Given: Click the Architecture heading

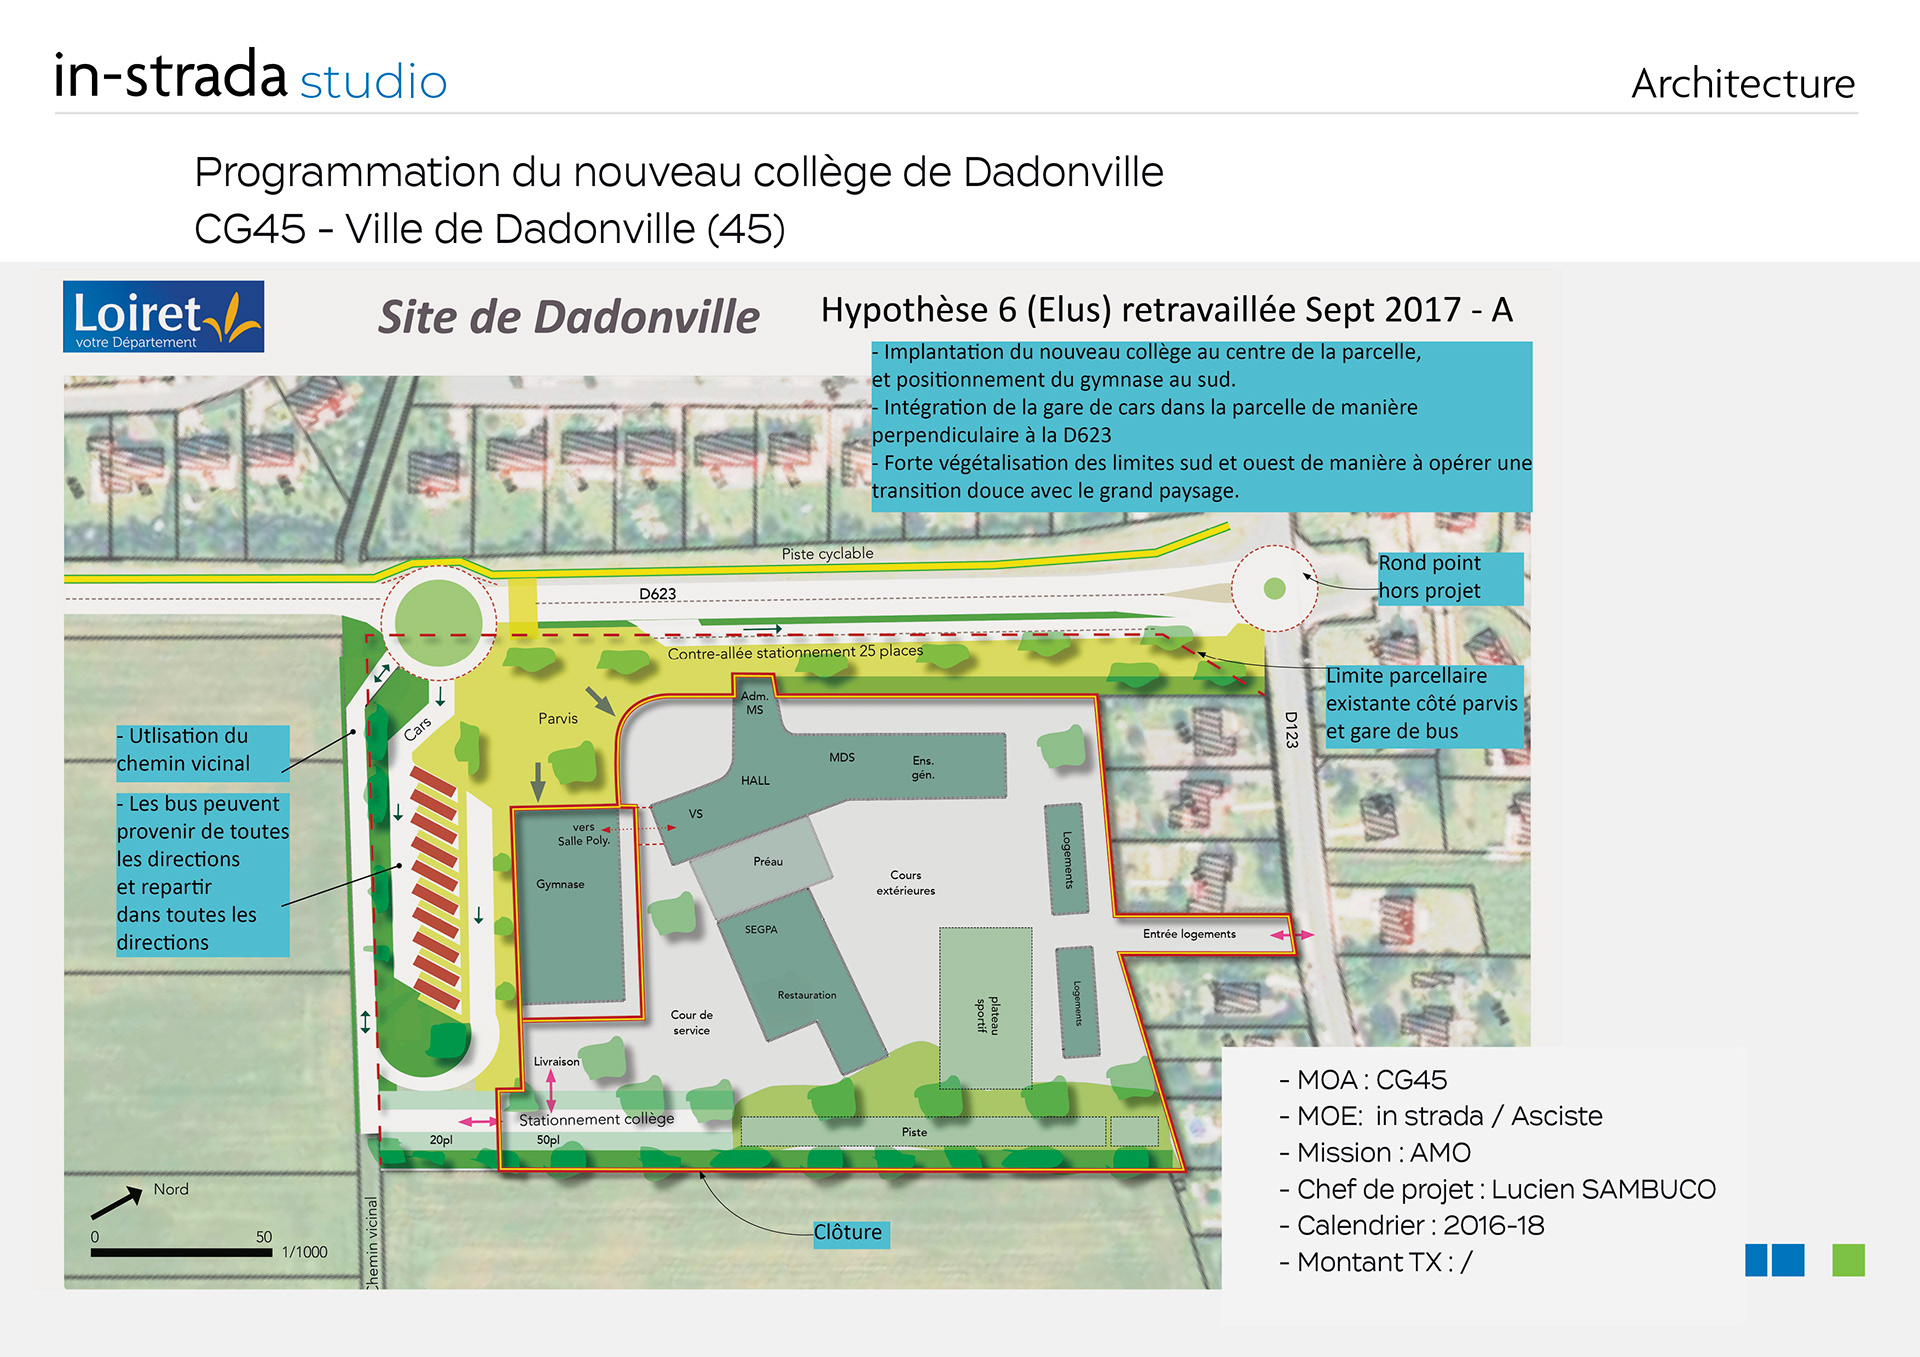Looking at the screenshot, I should (1742, 84).
